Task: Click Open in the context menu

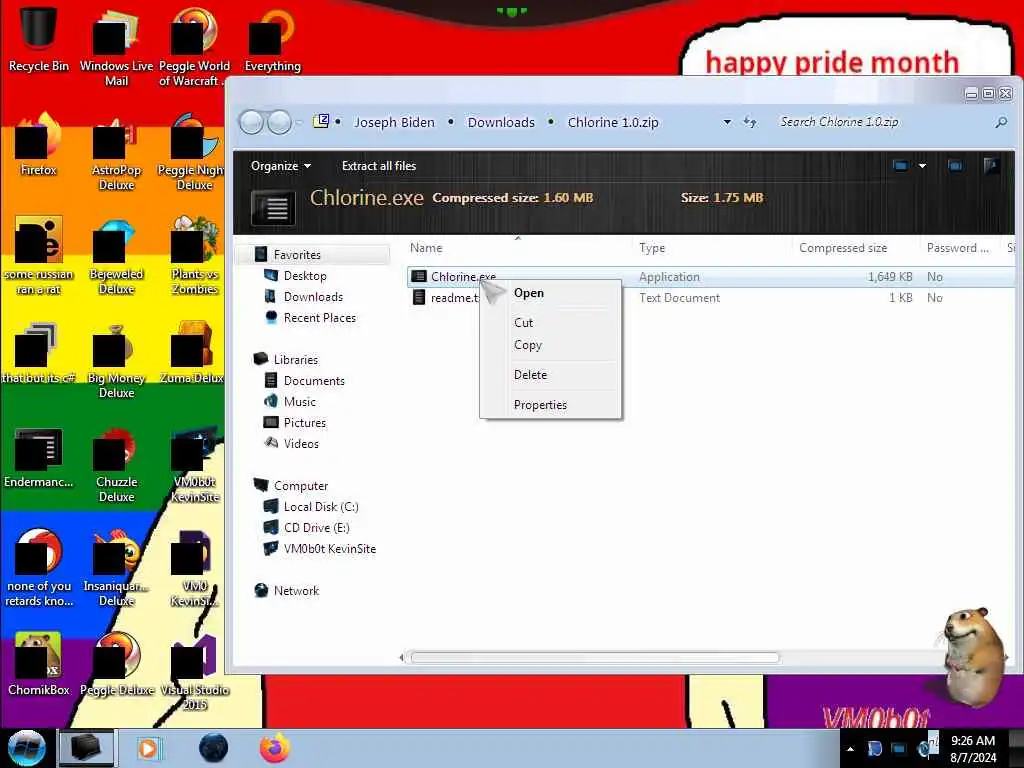Action: point(528,293)
